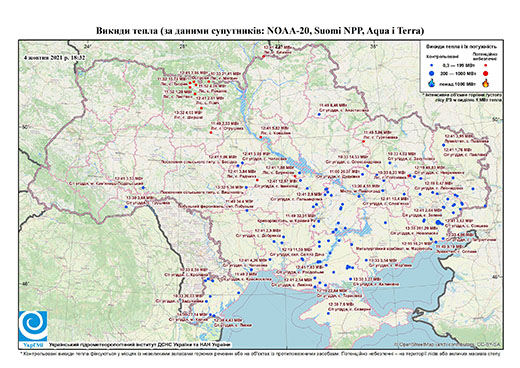520x368 pixels.
Task: Click the small blue dot in legend
Action: tap(432, 65)
